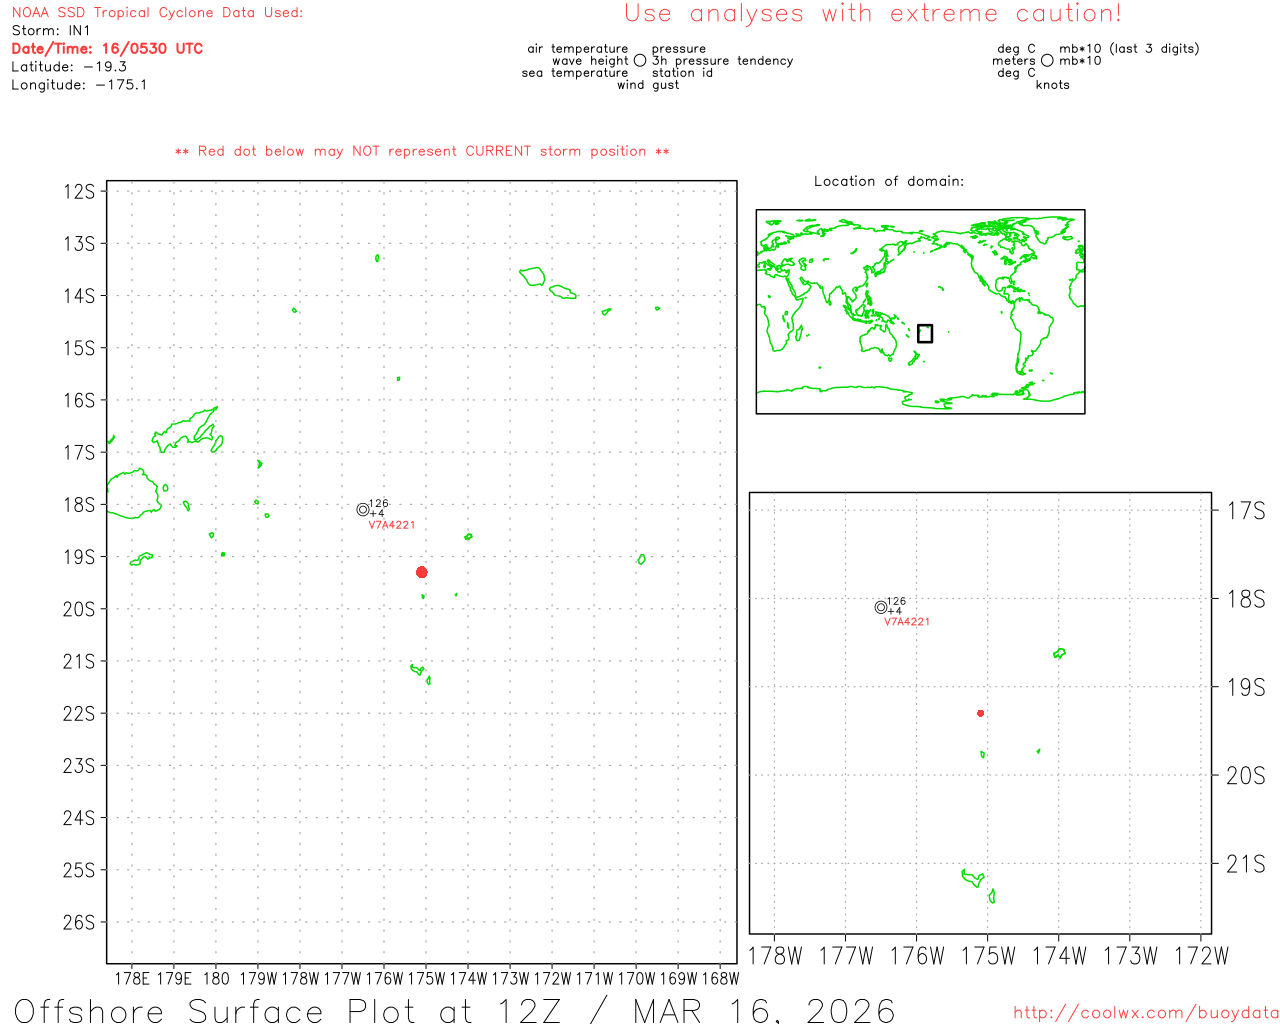Click '21S' latitude label on inset map
The image size is (1280, 1024).
[x=1246, y=863]
